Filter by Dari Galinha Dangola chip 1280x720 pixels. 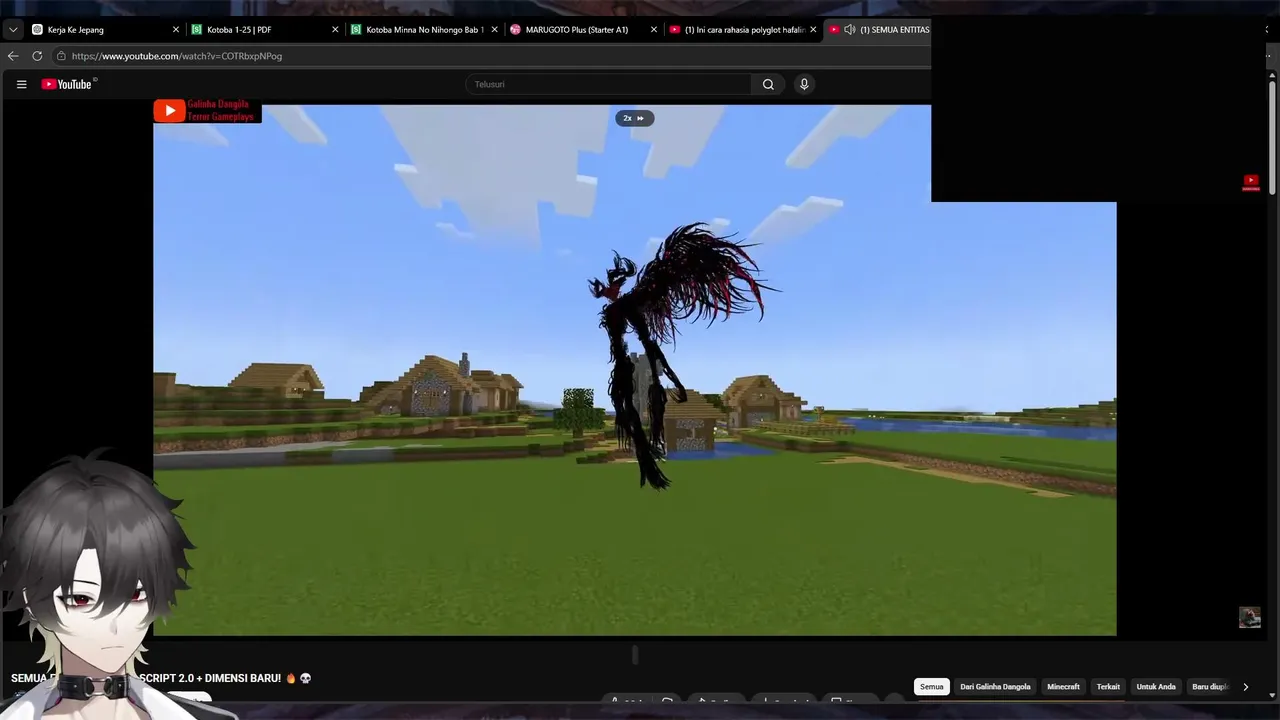tap(995, 687)
